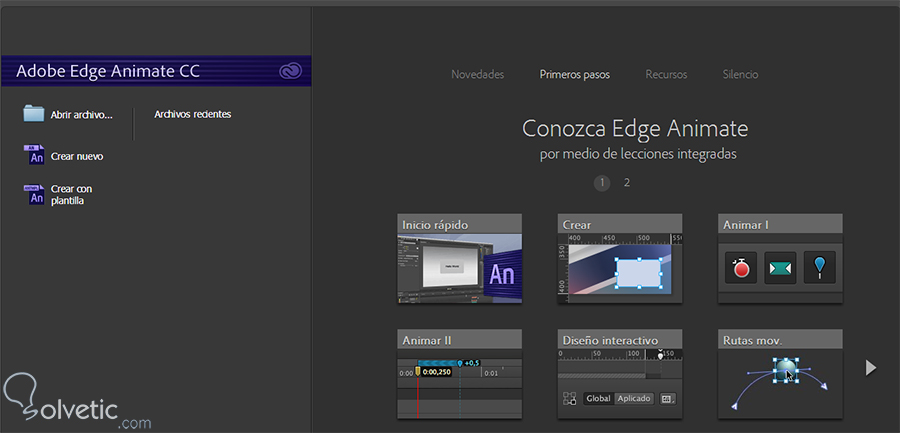The width and height of the screenshot is (900, 433).
Task: Open the Abrir archivo... link
Action: (82, 115)
